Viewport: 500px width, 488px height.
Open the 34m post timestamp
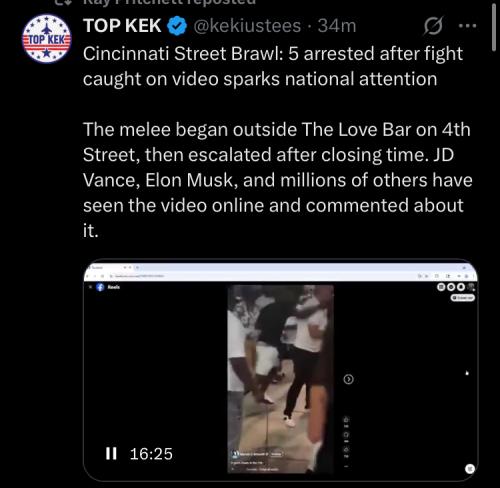coord(337,26)
